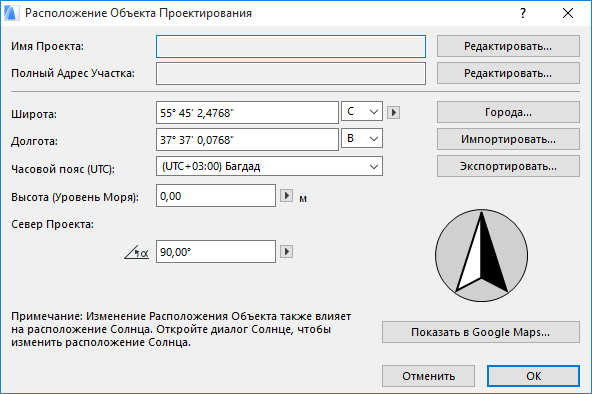Click Показать в Google Maps button
592x394 pixels.
[481, 332]
